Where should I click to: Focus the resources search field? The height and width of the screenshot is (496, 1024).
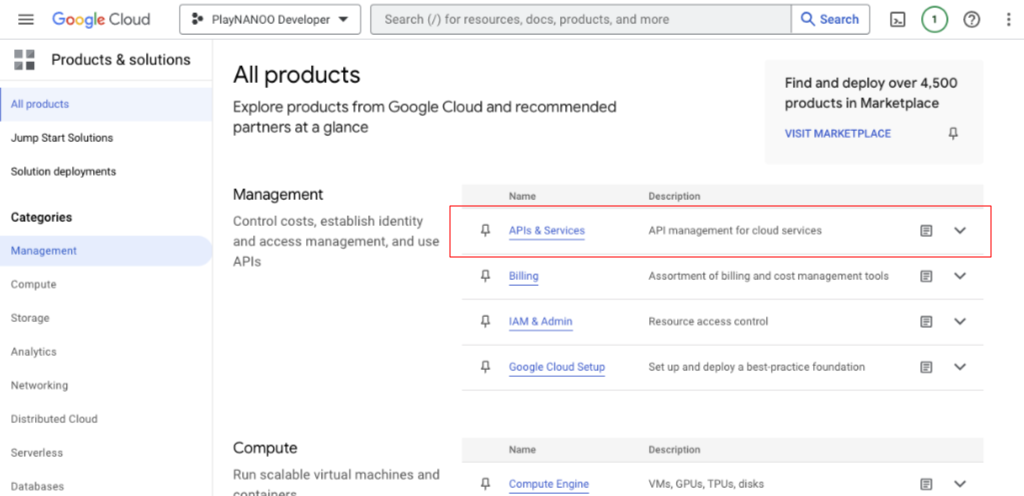(581, 20)
